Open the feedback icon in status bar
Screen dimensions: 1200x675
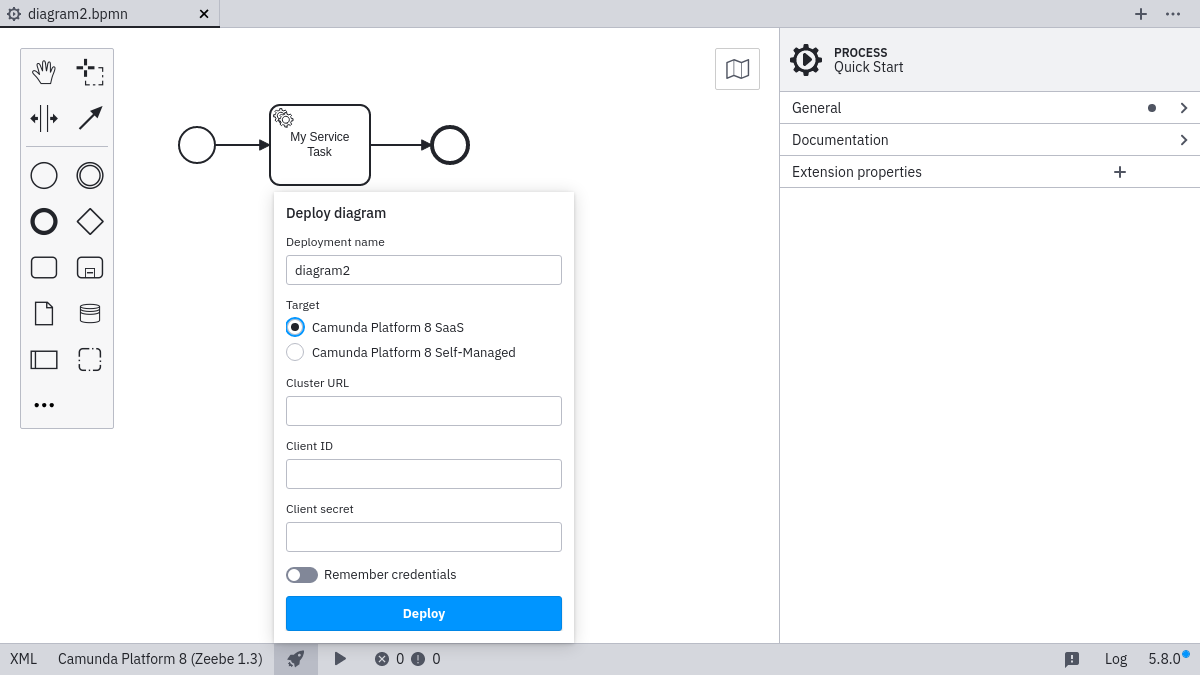tap(1071, 659)
